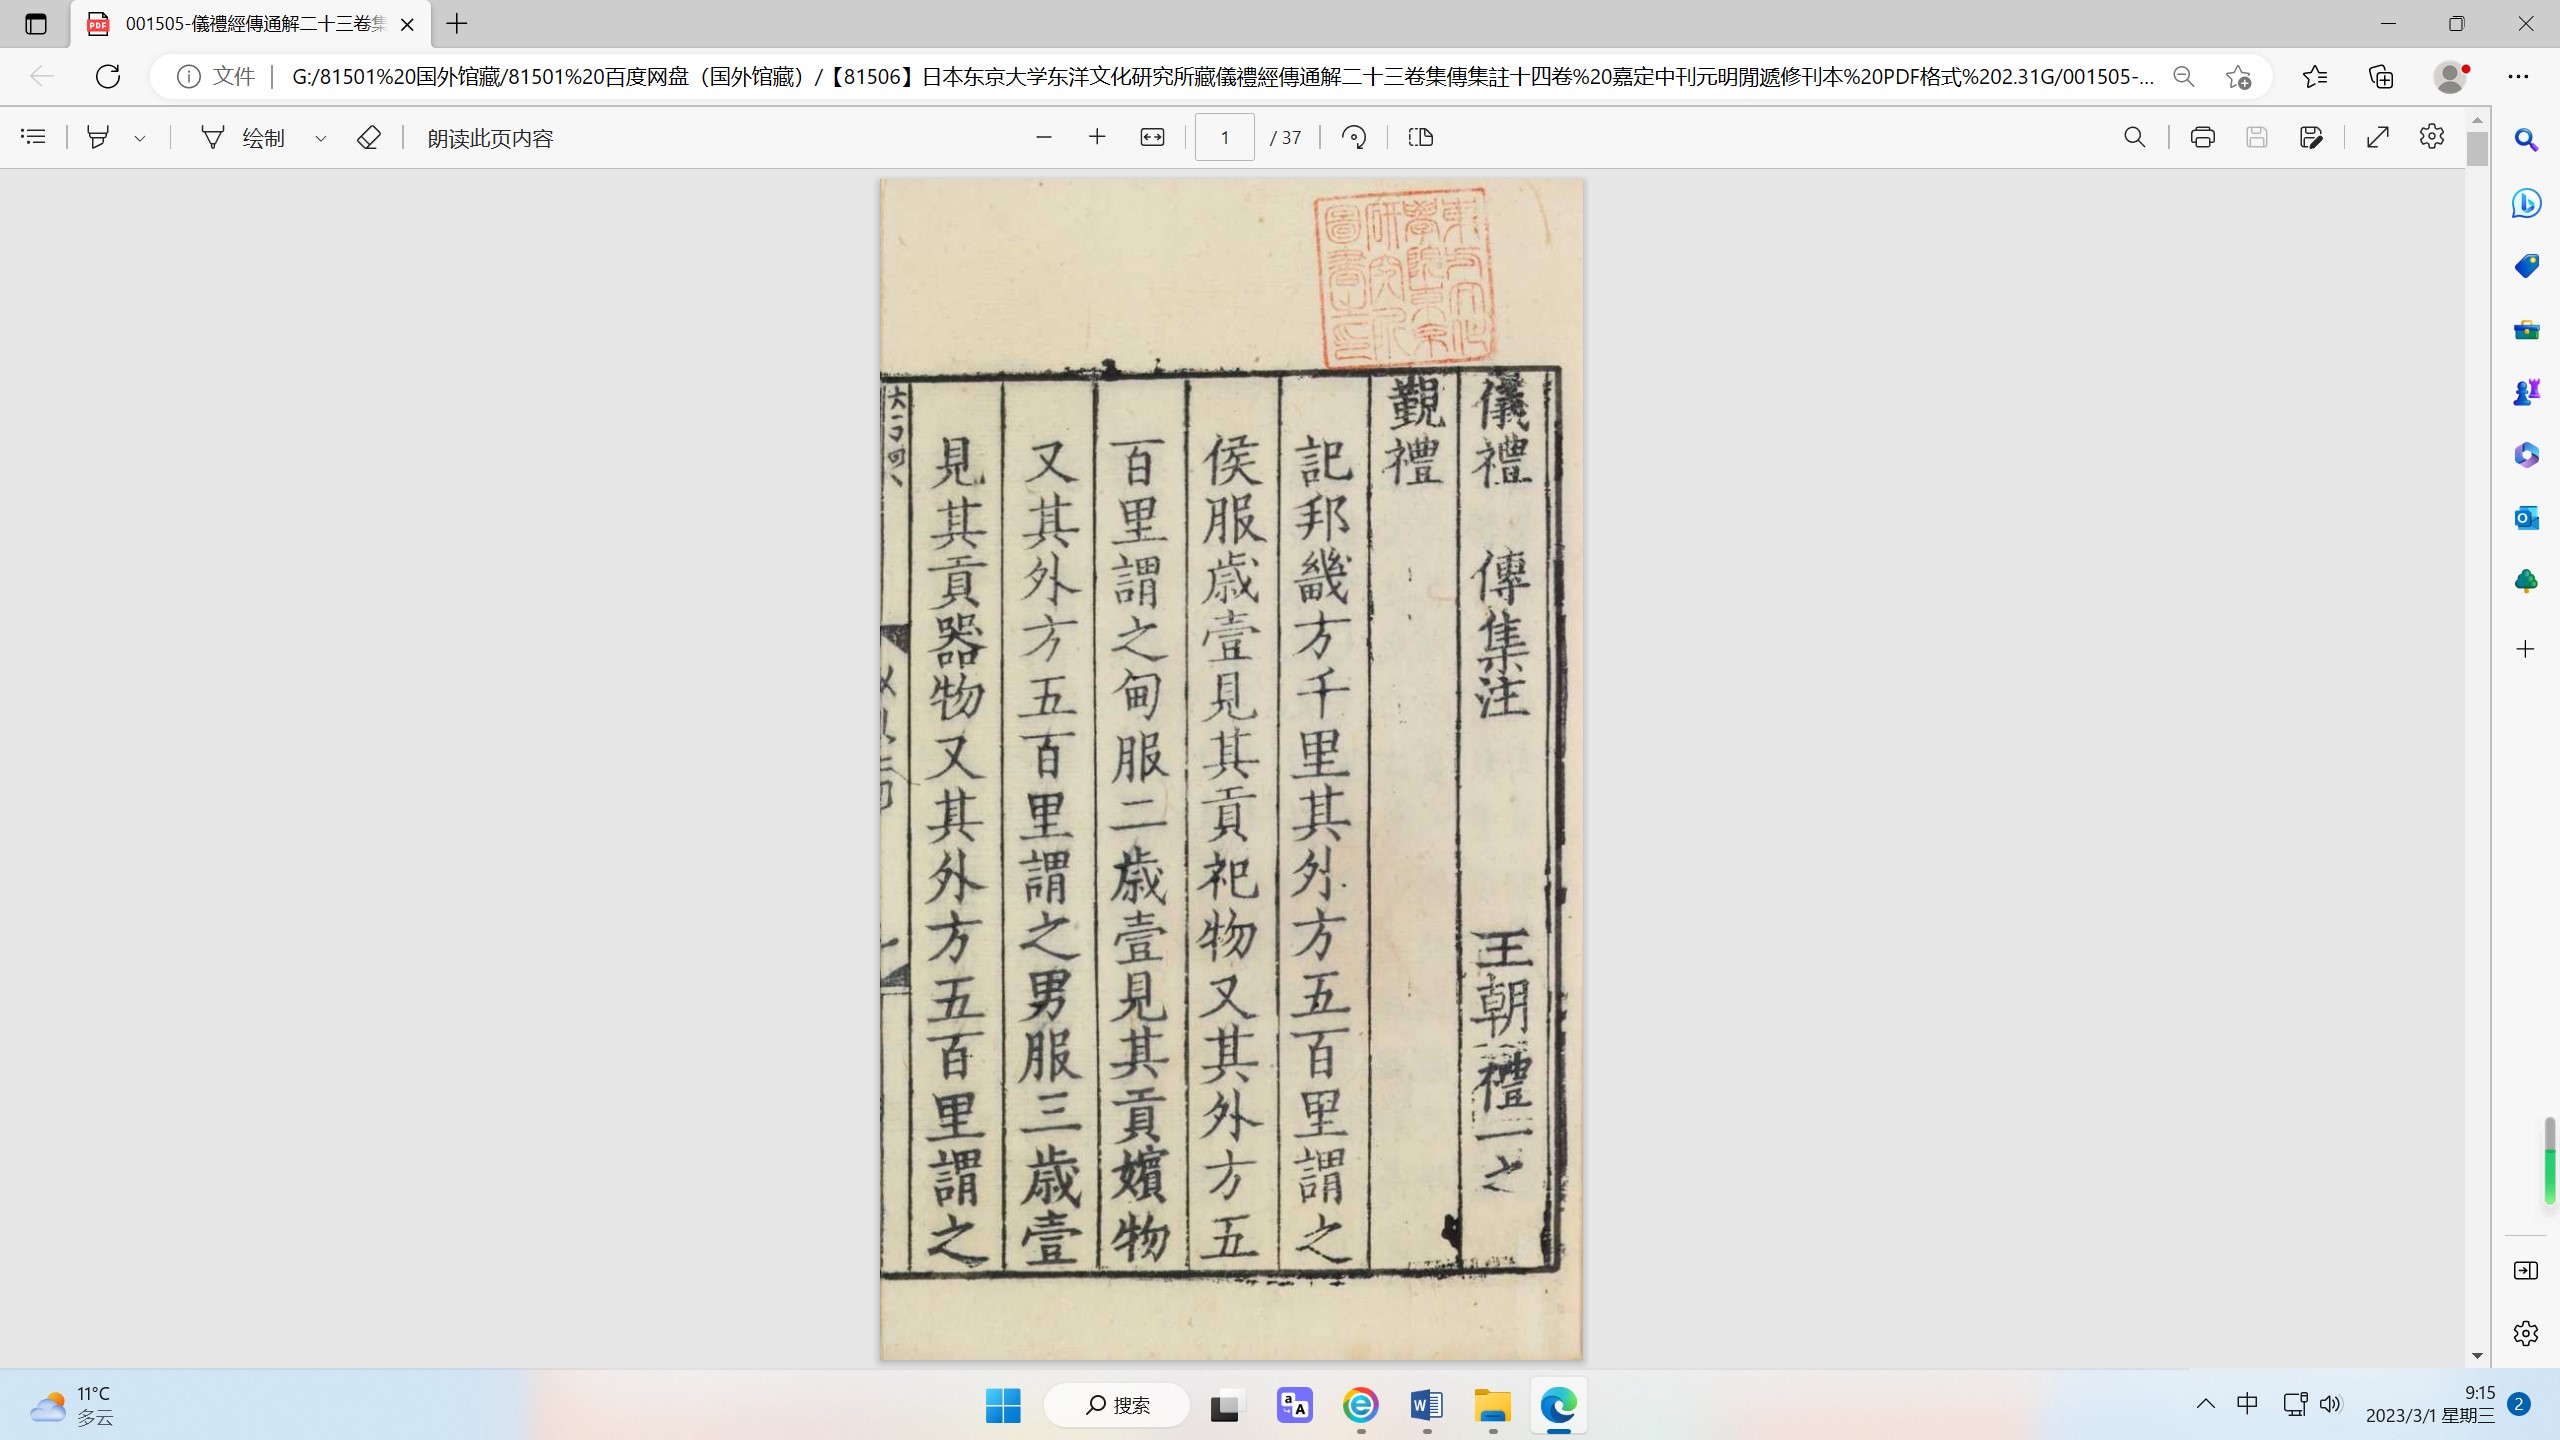Go back to previous page
Viewport: 2560px width, 1440px height.
pyautogui.click(x=41, y=76)
